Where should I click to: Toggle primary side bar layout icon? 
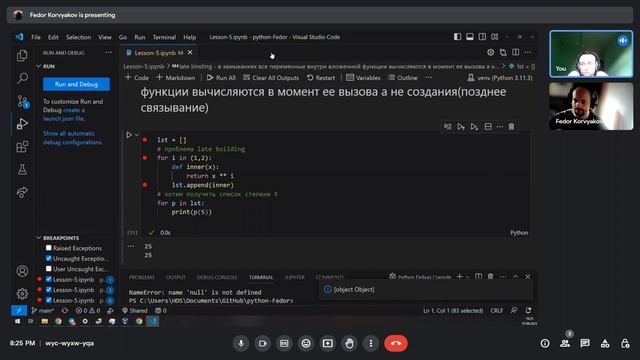457,37
